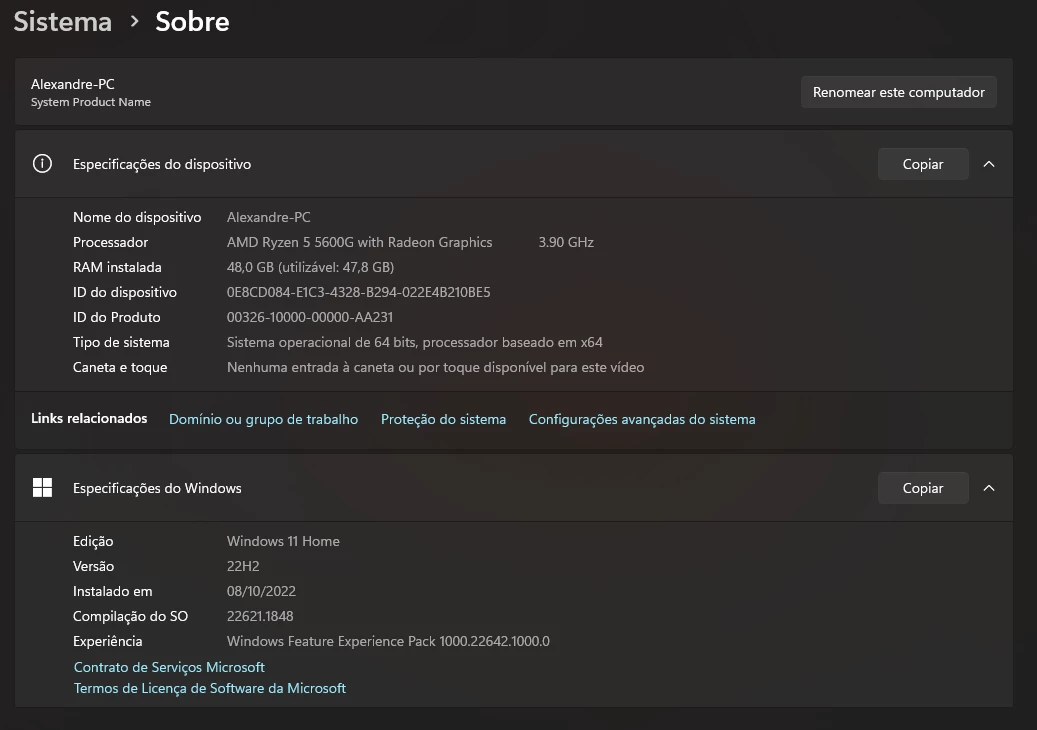Click the Caneta e toque label
1037x730 pixels.
point(120,368)
